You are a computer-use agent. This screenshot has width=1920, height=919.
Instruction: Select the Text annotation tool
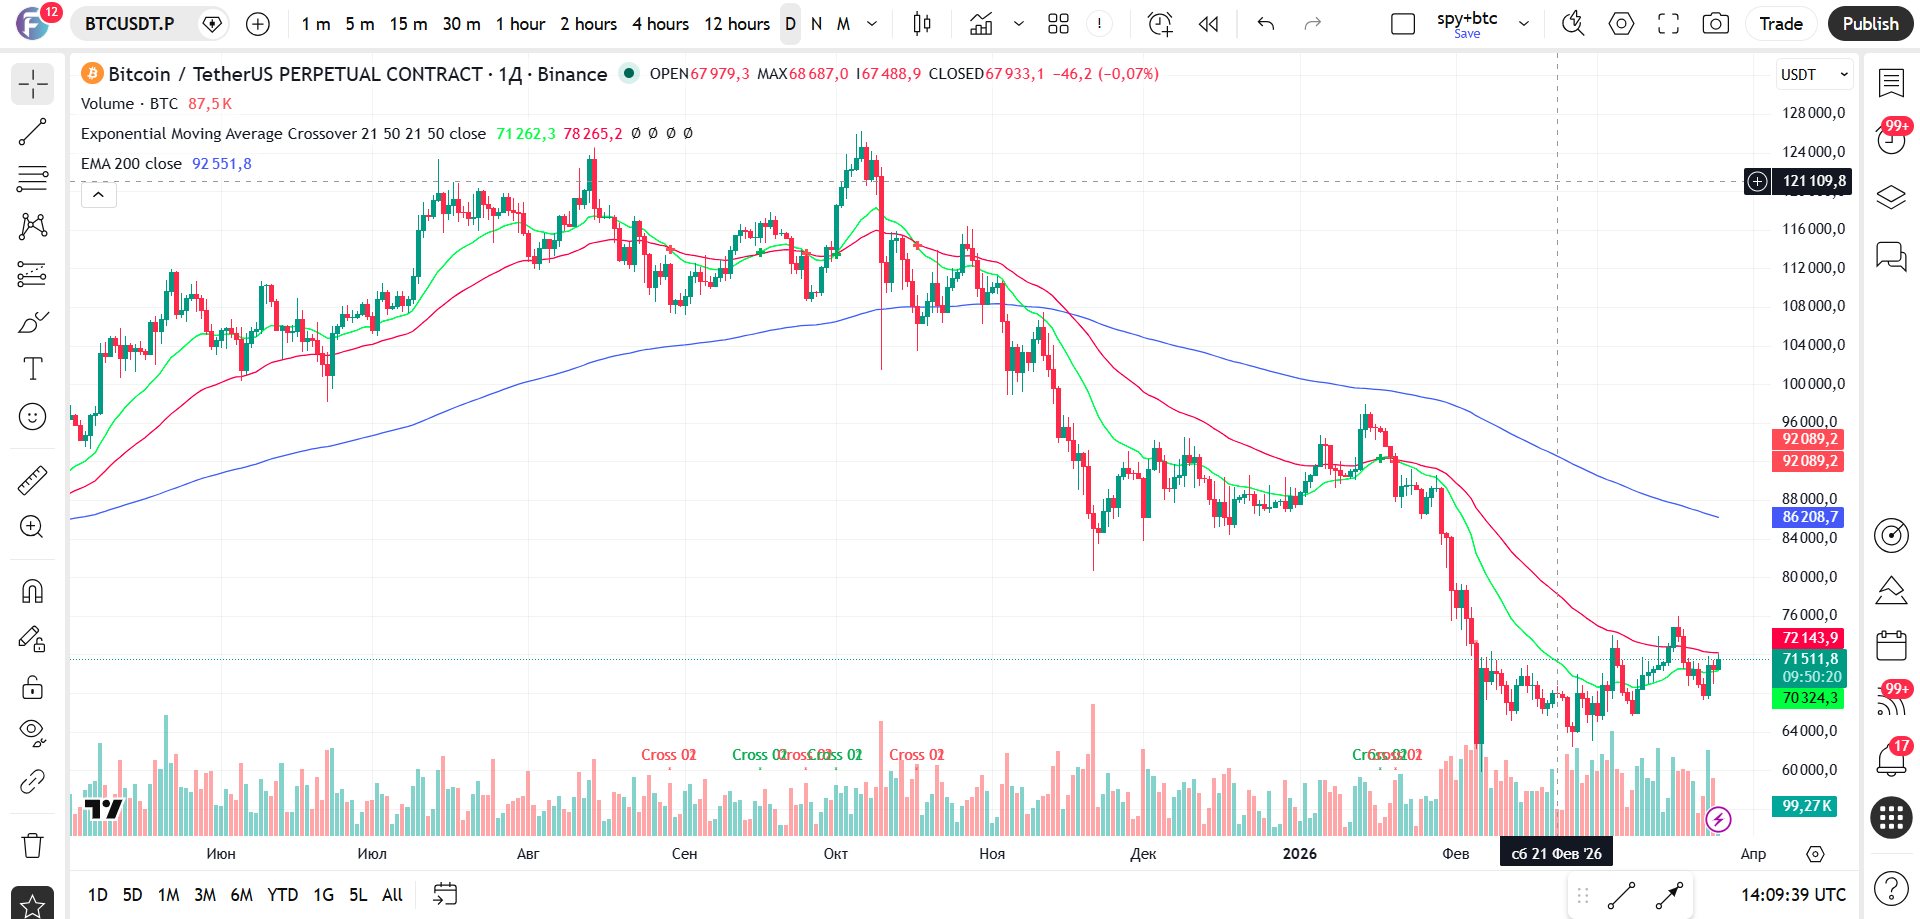[x=33, y=369]
